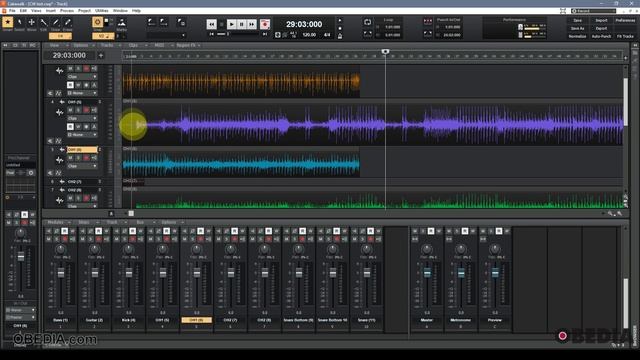Open Preferences from the custom module
This screenshot has width=640, height=360.
pos(625,20)
